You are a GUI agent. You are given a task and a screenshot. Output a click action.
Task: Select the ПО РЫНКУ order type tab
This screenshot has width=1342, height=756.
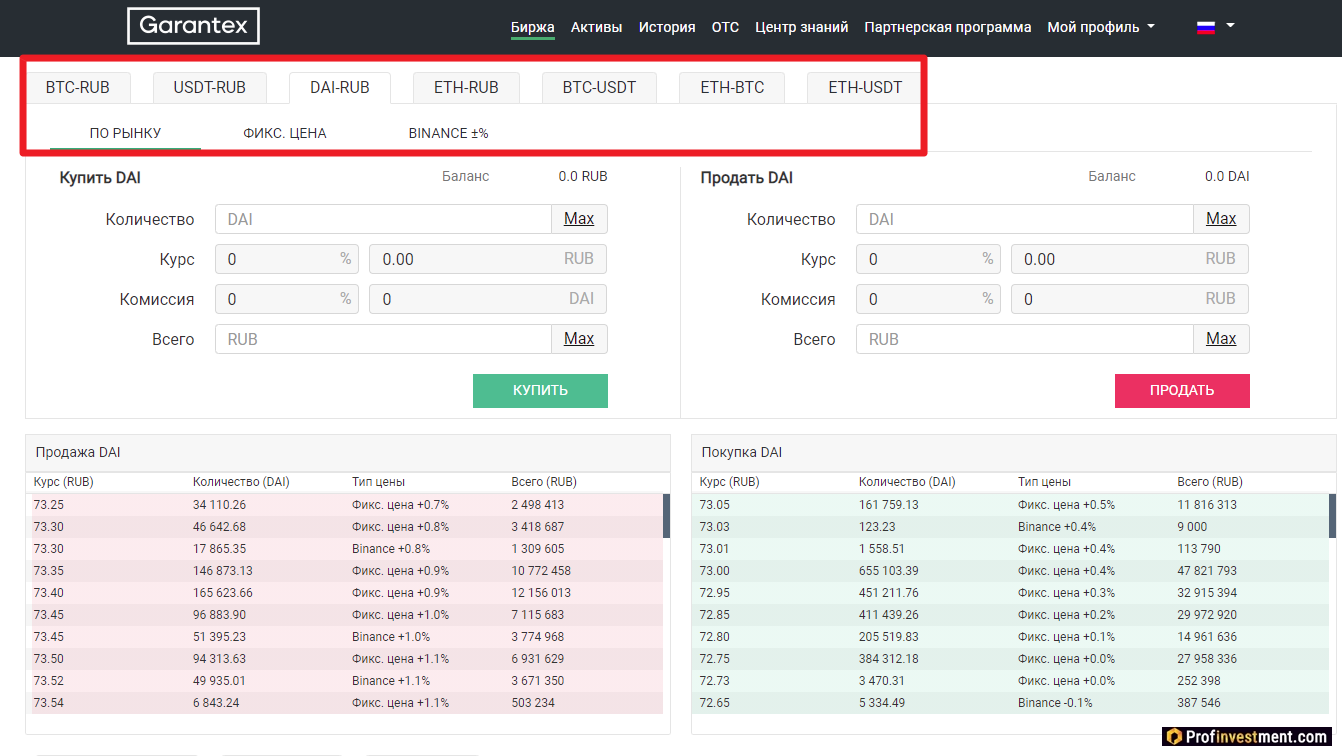click(x=125, y=133)
